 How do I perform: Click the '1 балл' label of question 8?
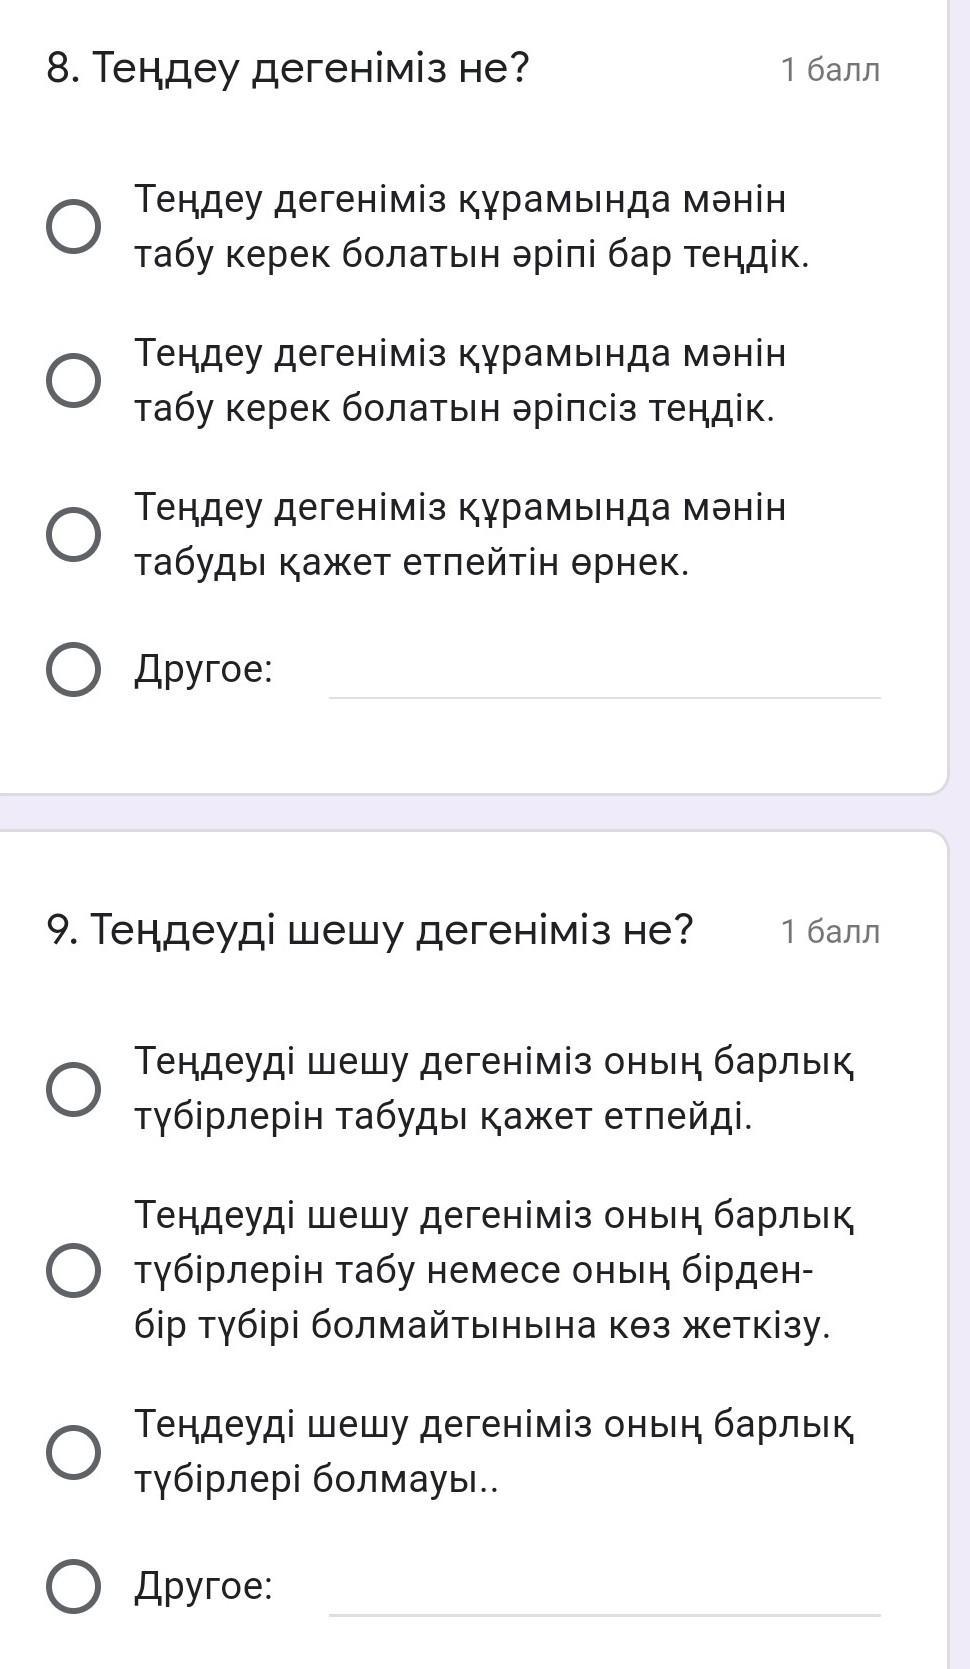coord(830,70)
